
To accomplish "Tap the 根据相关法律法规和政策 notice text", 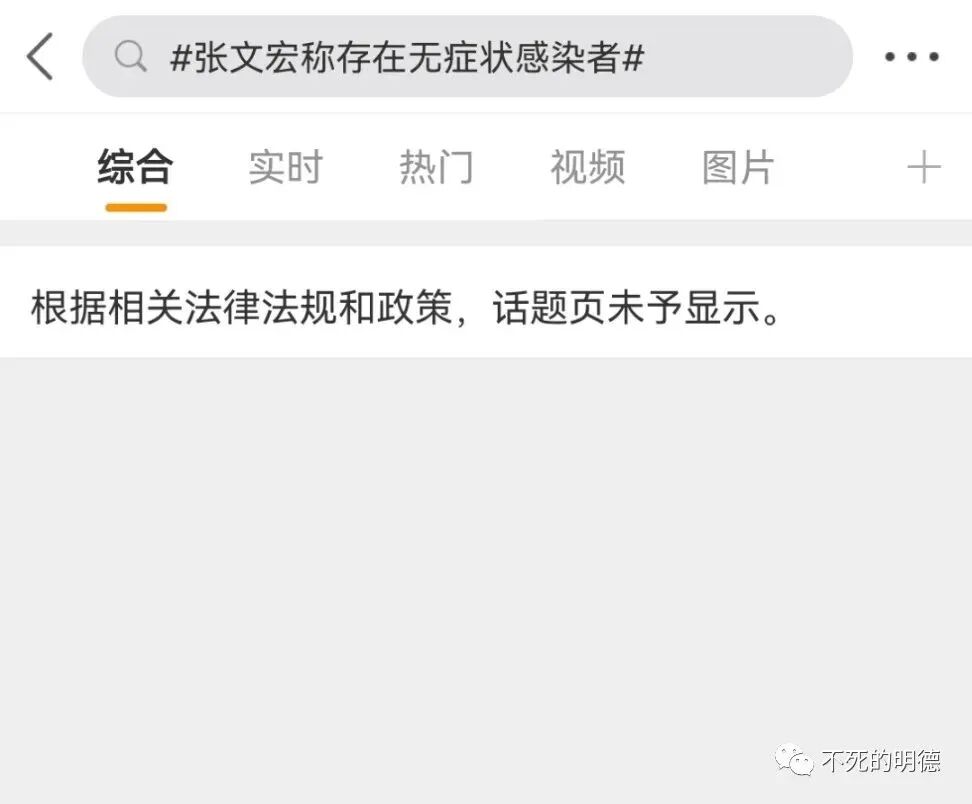I will (x=242, y=307).
